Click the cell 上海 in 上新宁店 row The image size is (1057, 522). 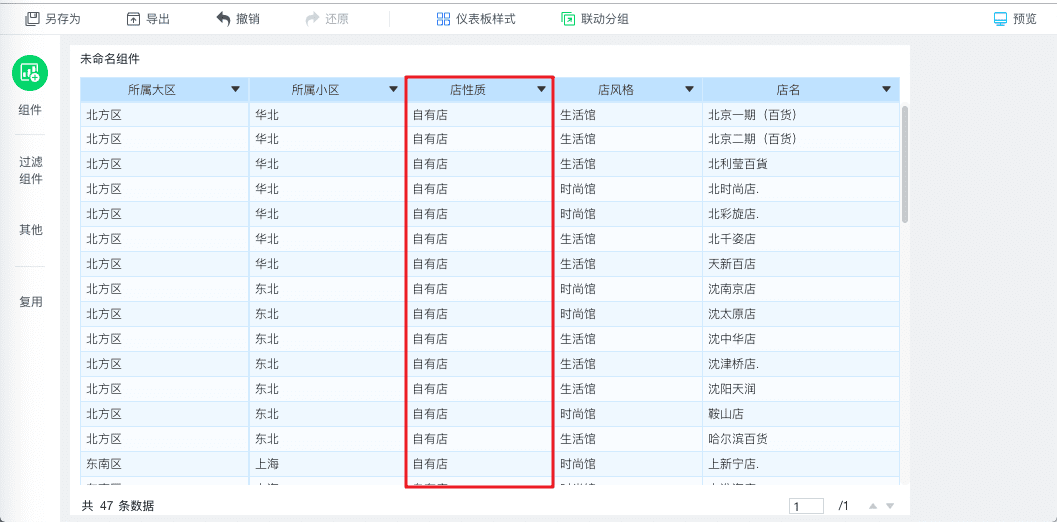[327, 464]
